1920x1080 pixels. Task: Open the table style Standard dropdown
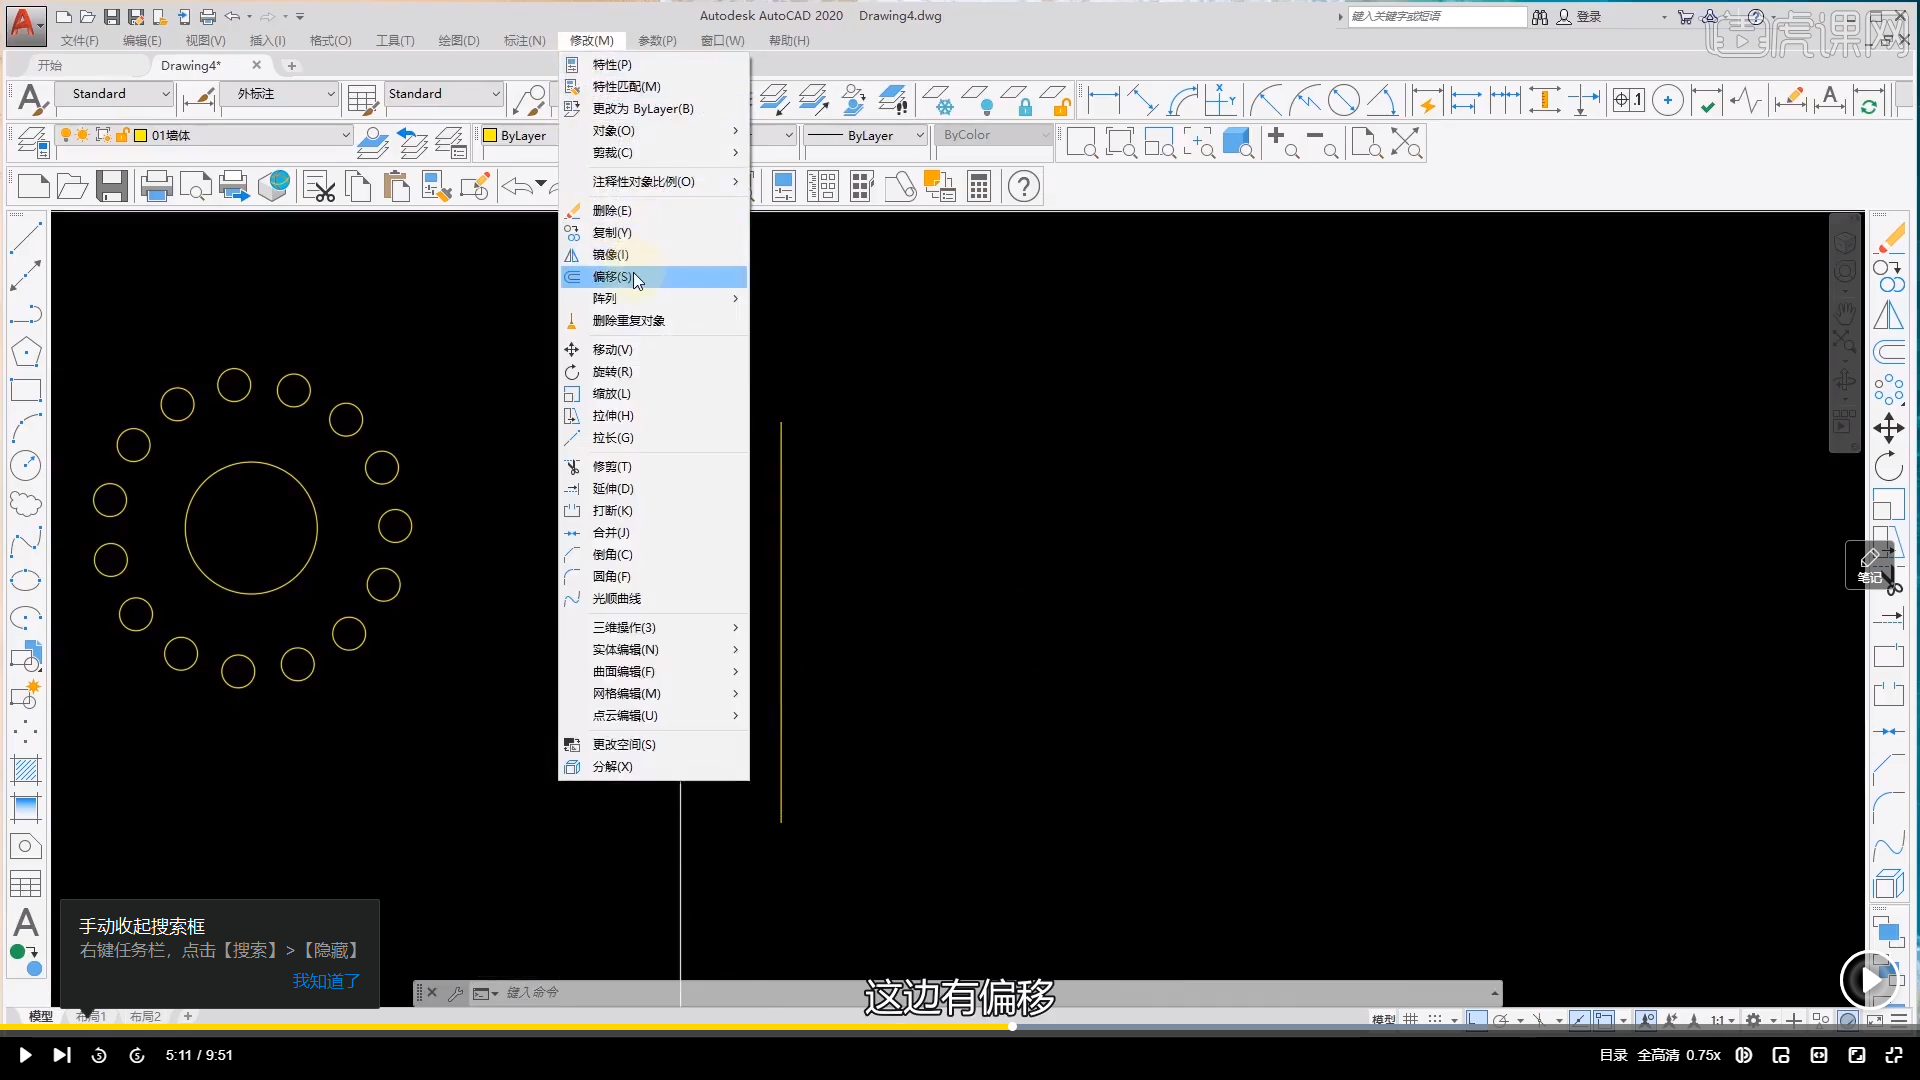click(444, 94)
